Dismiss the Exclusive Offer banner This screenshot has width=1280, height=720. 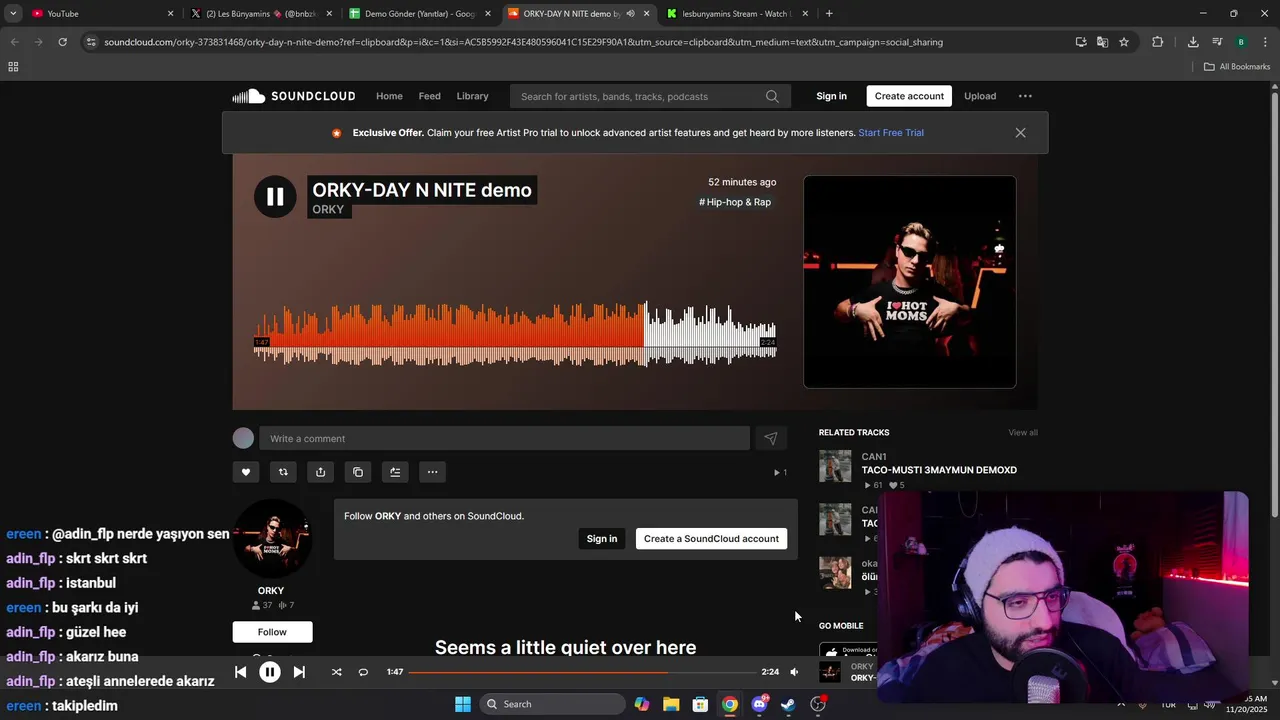click(x=1020, y=132)
